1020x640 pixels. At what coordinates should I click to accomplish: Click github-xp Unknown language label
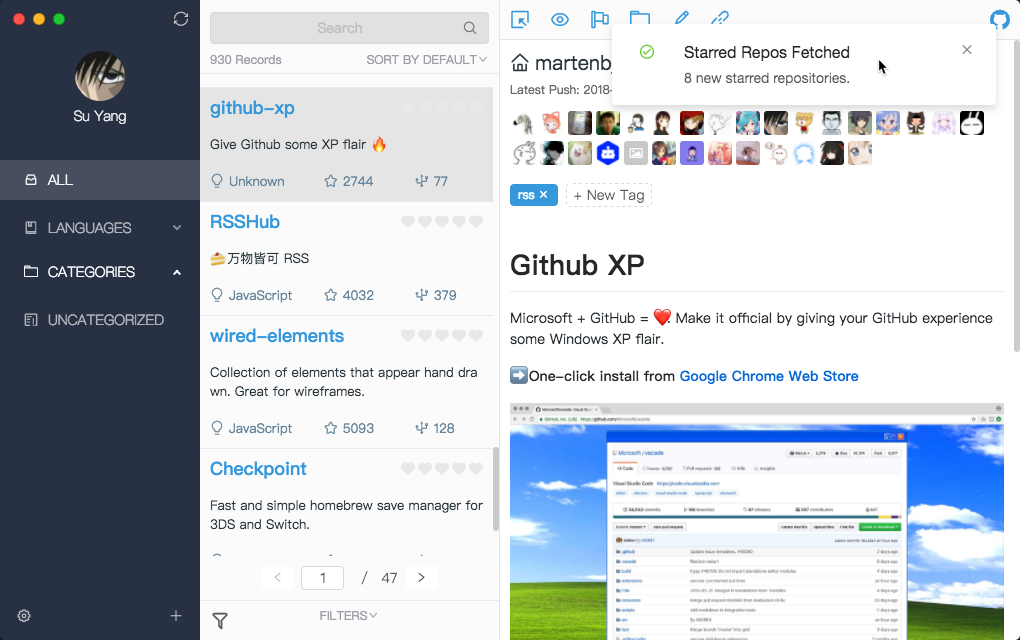coord(248,181)
